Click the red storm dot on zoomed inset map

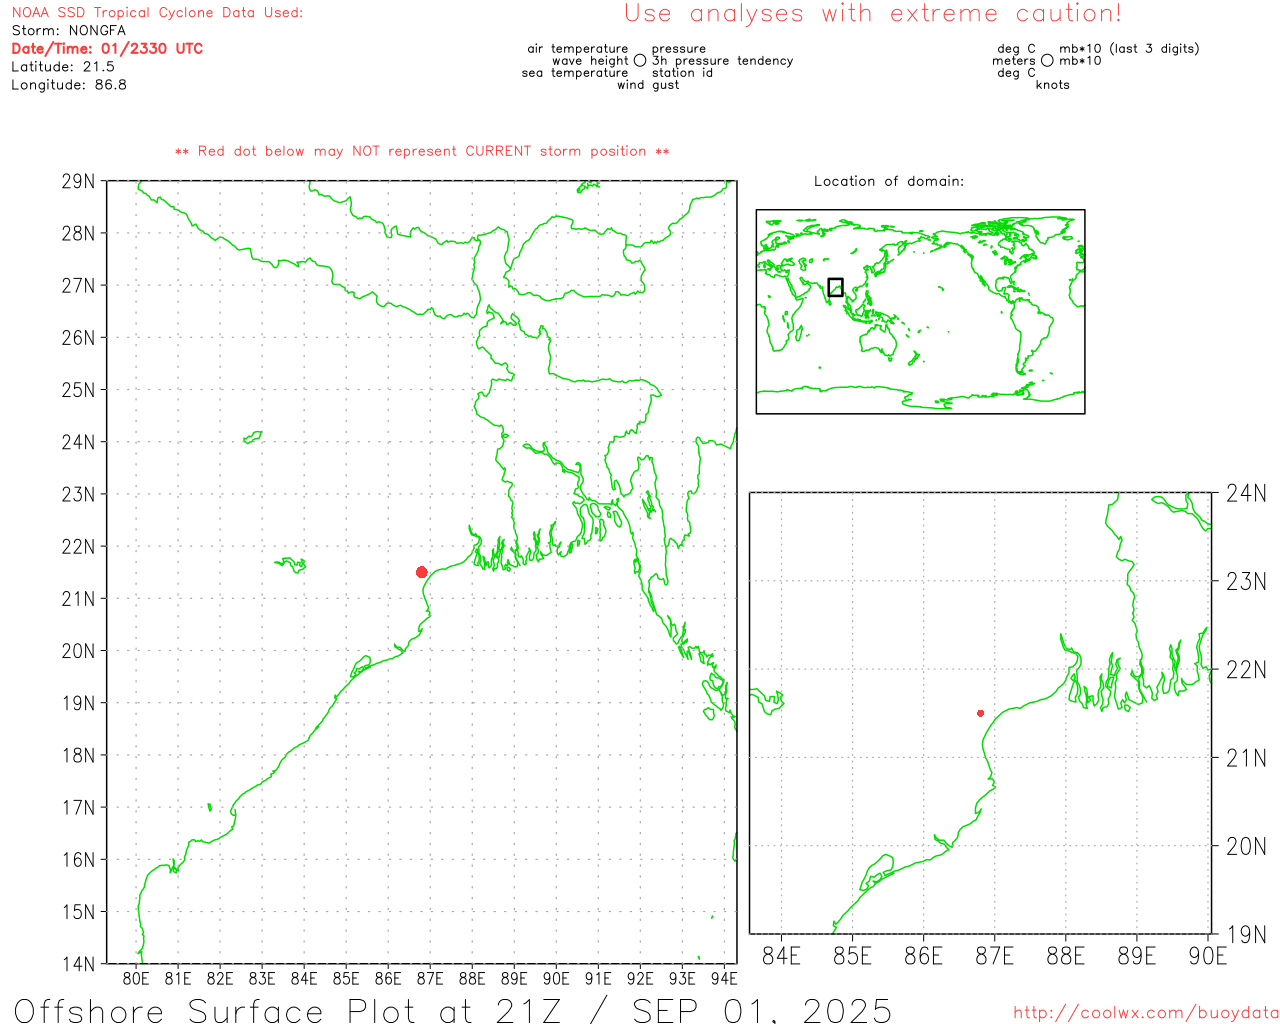[980, 713]
